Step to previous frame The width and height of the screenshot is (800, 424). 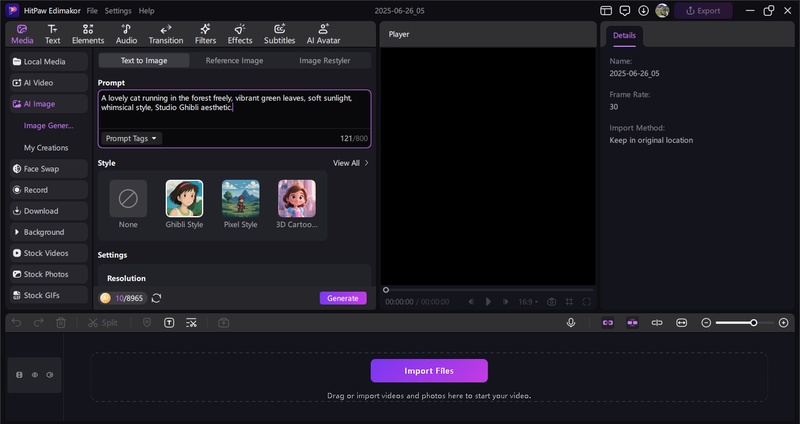(471, 302)
